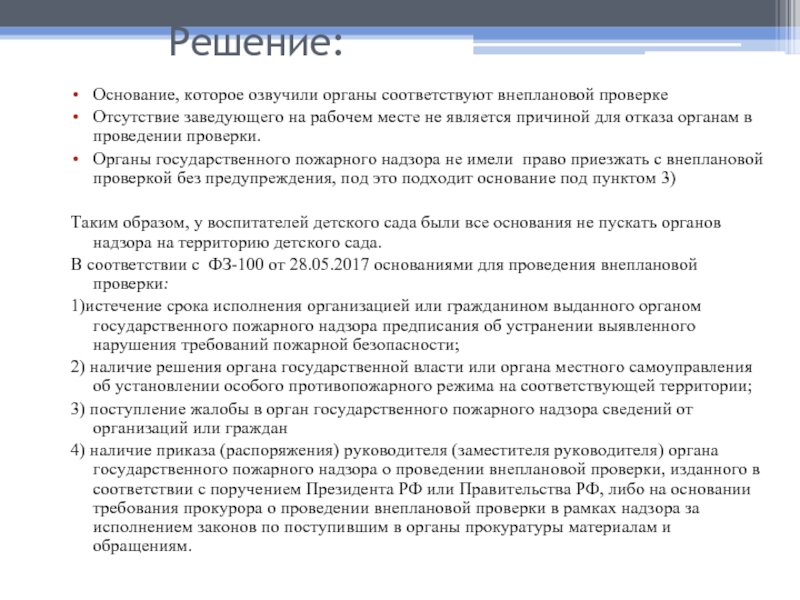Select the bullet "Органы государственного пожарного надзора не имели право"

(x=428, y=168)
